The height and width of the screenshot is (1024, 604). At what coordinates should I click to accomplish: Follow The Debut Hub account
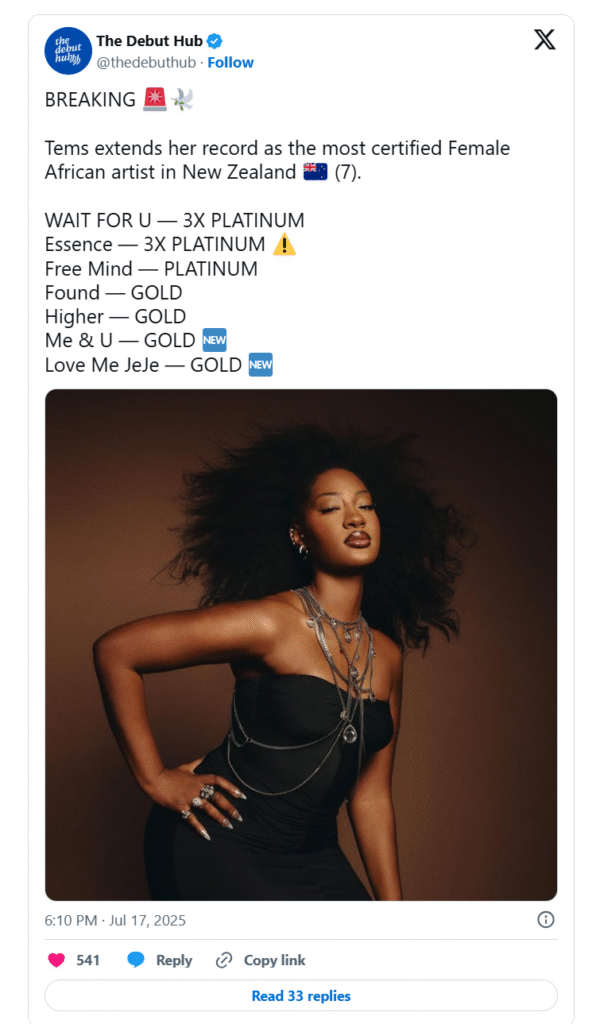coord(230,63)
